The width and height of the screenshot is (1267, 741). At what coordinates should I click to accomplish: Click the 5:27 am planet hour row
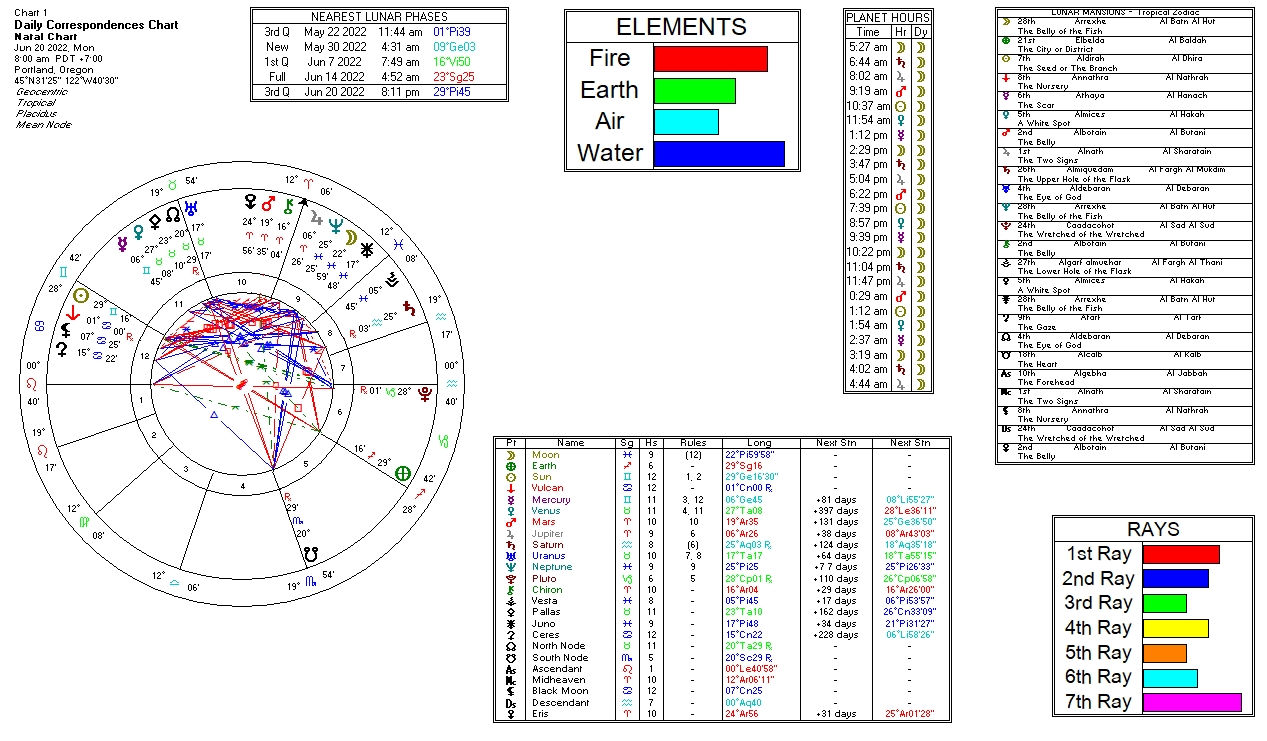(x=888, y=47)
